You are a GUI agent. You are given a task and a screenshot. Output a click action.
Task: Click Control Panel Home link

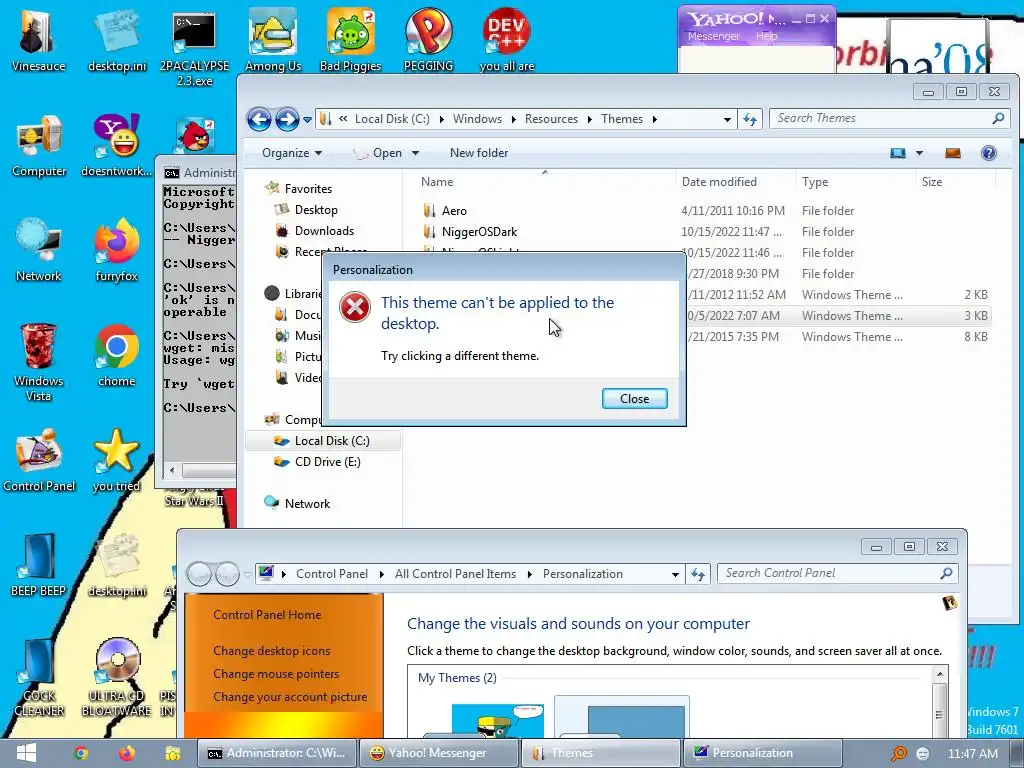266,615
